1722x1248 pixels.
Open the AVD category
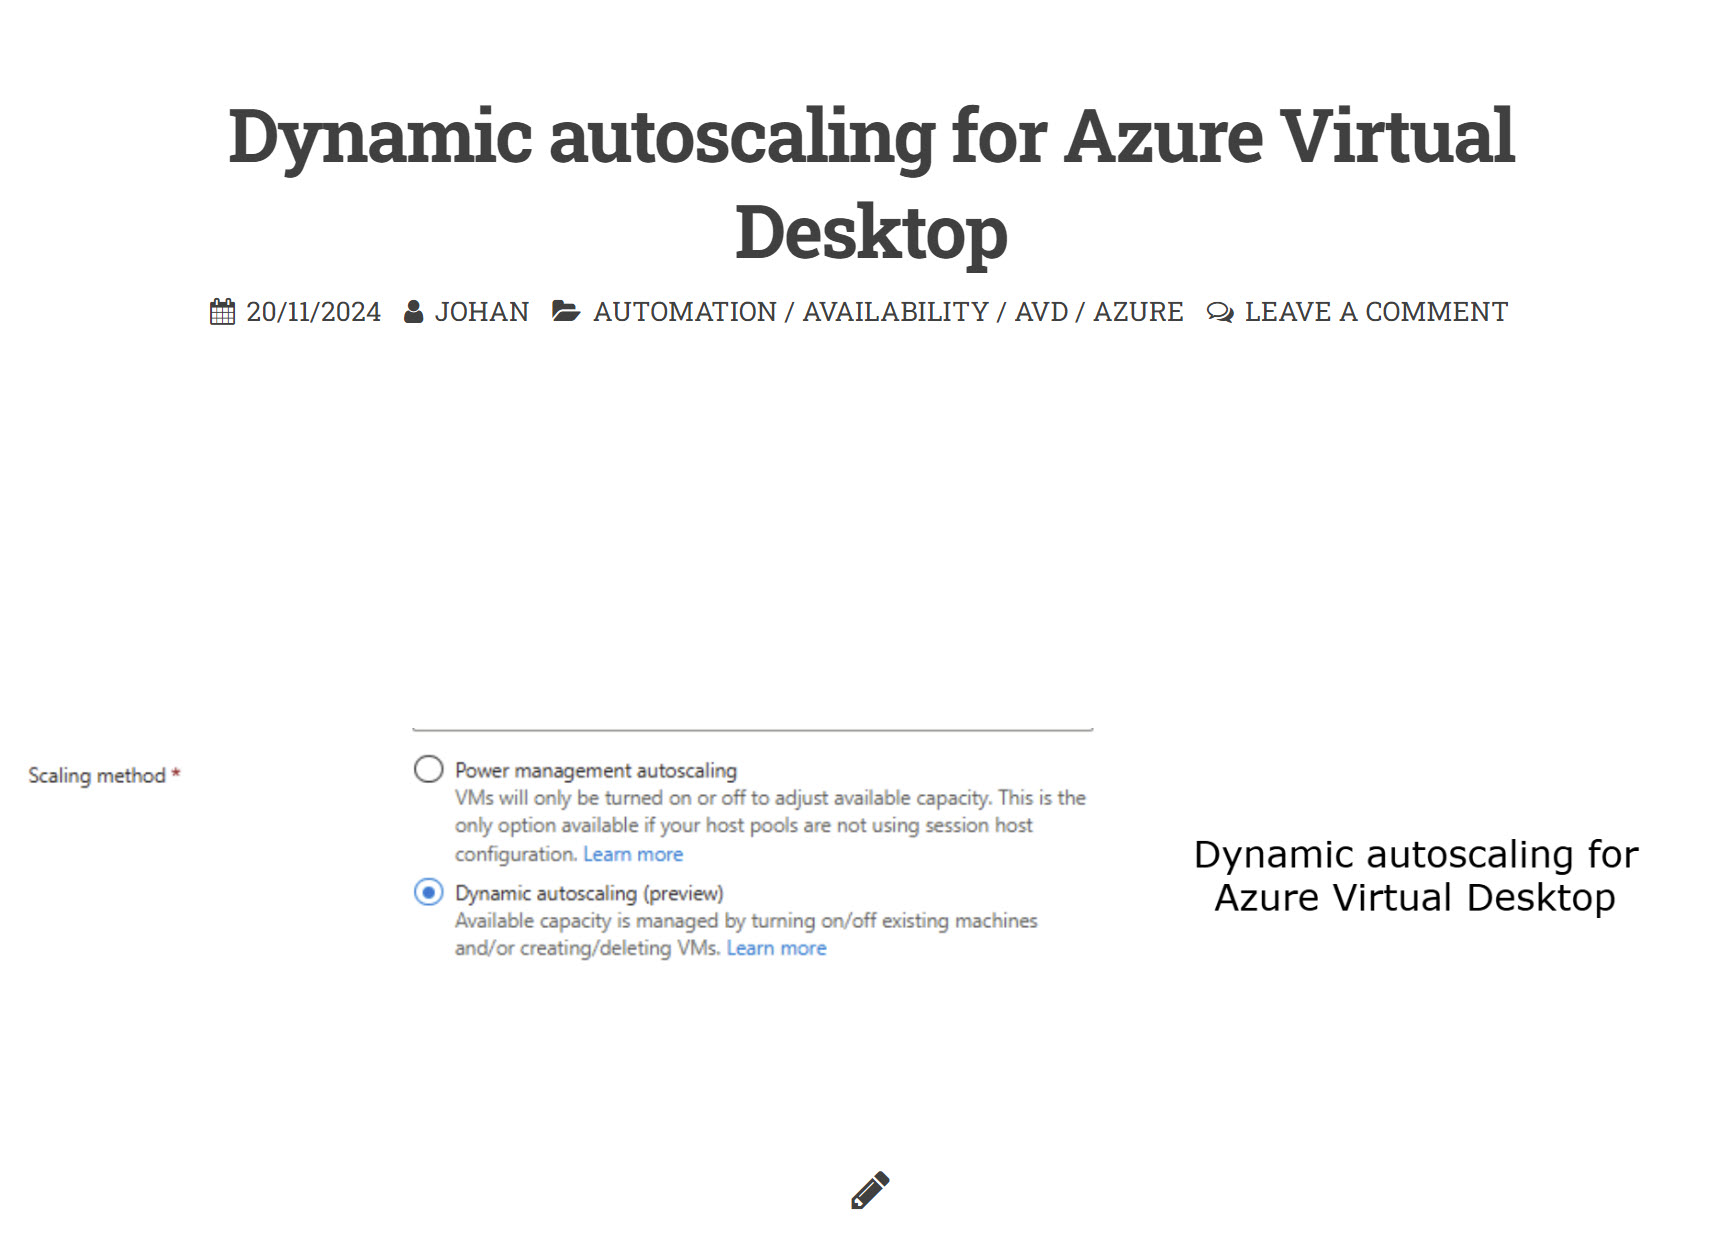[1042, 312]
